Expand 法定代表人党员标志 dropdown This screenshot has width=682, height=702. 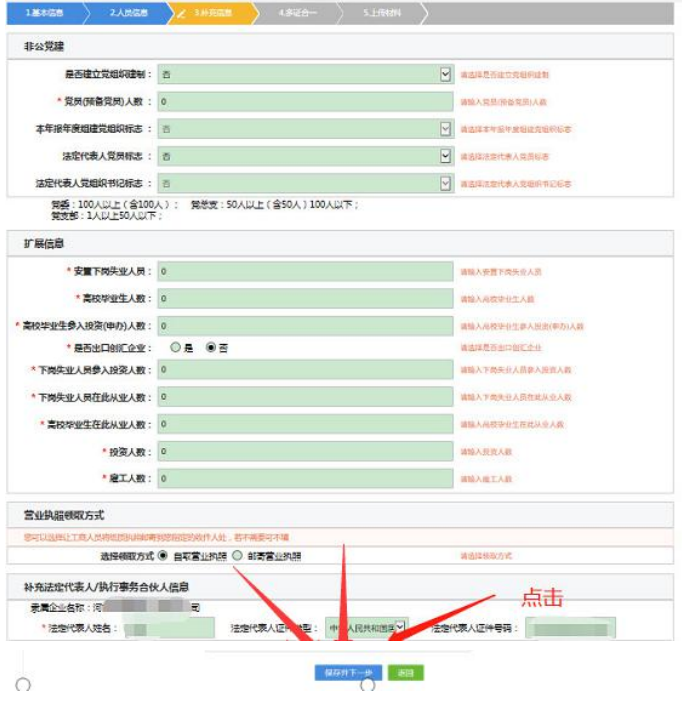tap(446, 156)
